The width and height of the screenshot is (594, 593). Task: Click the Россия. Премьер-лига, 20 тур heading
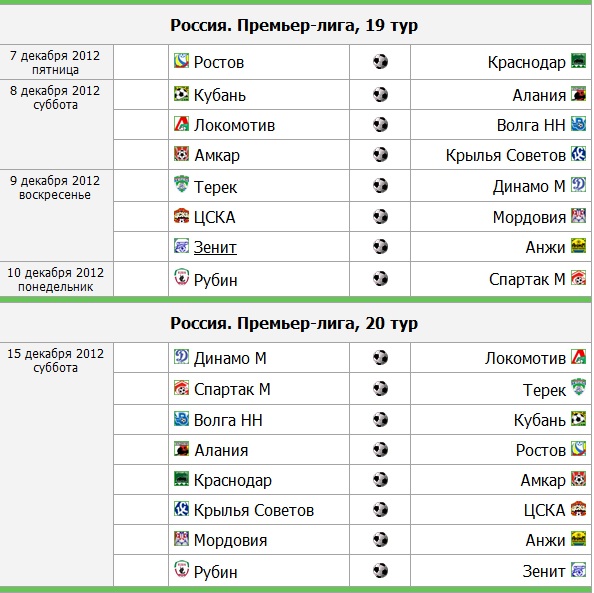pyautogui.click(x=294, y=323)
